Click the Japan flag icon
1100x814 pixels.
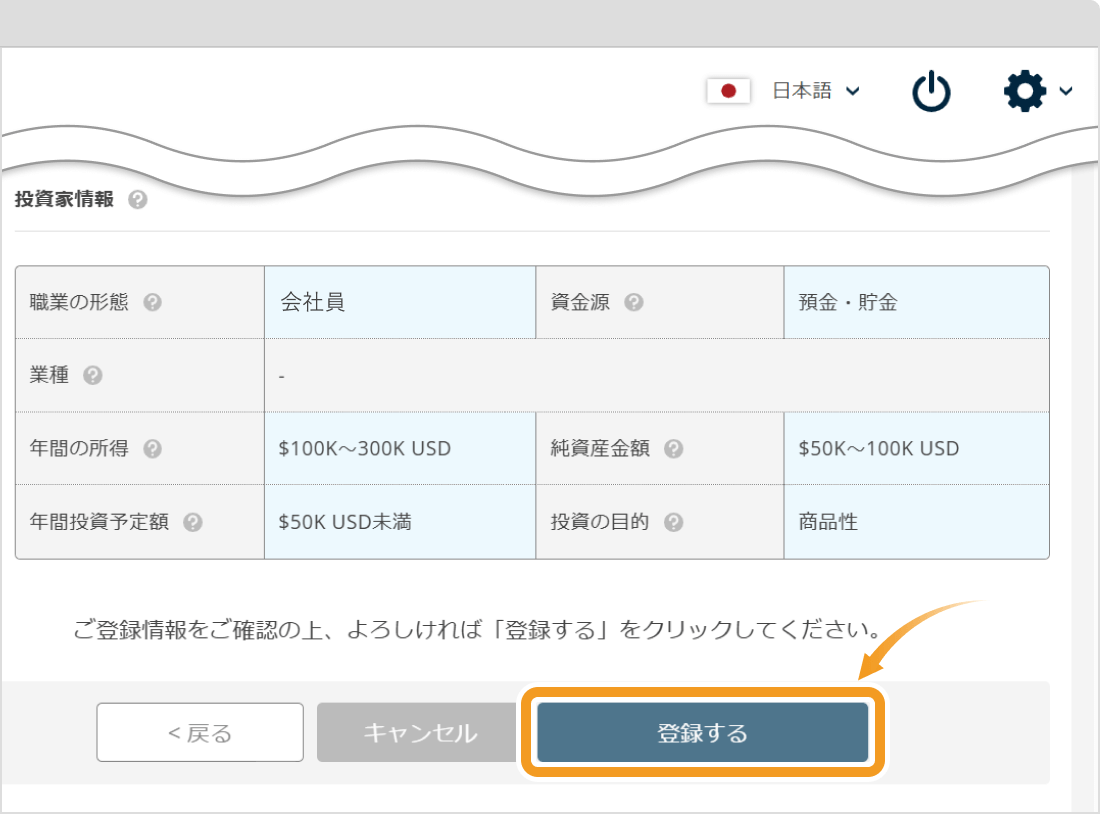[728, 91]
